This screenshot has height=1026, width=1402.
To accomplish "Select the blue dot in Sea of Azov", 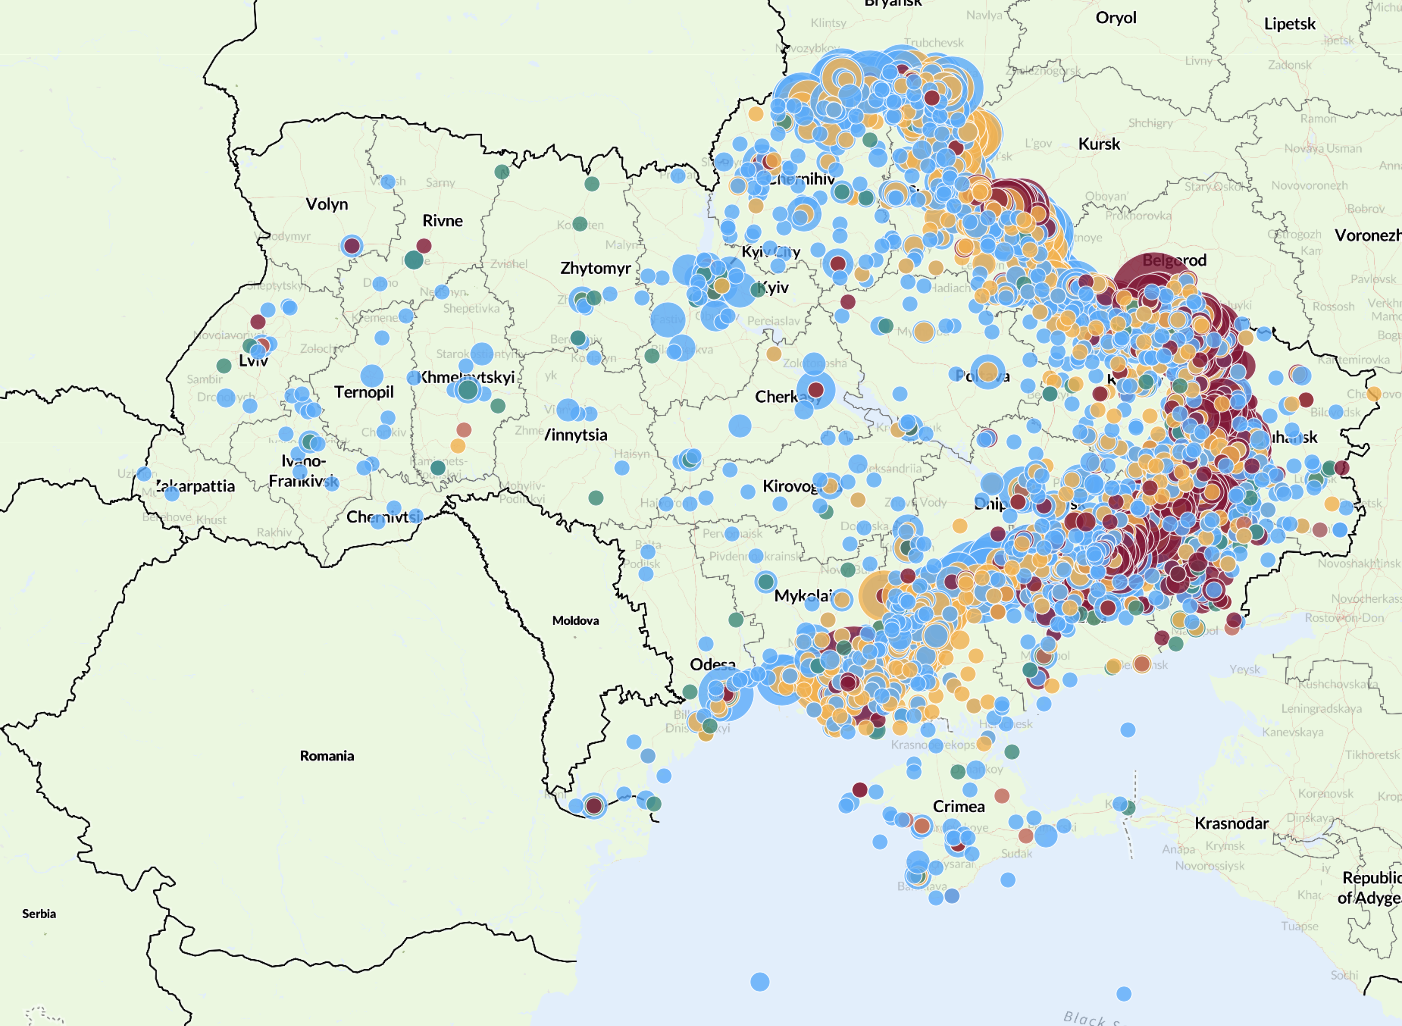I will coord(1128,730).
